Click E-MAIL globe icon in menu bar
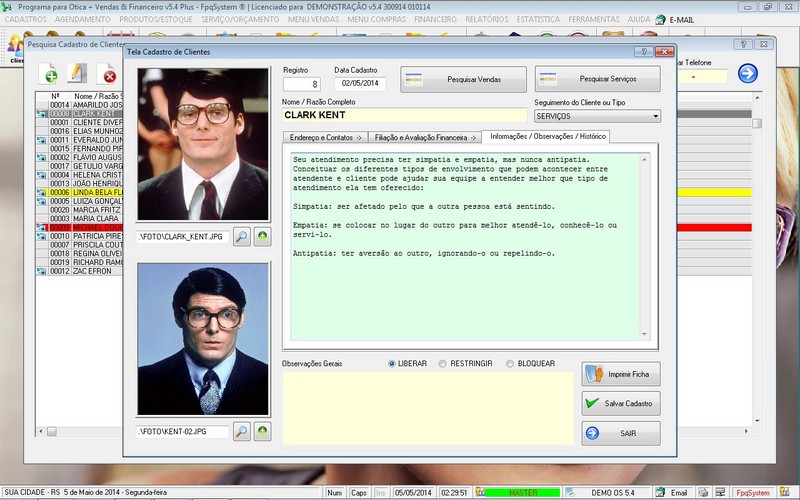 pos(661,19)
